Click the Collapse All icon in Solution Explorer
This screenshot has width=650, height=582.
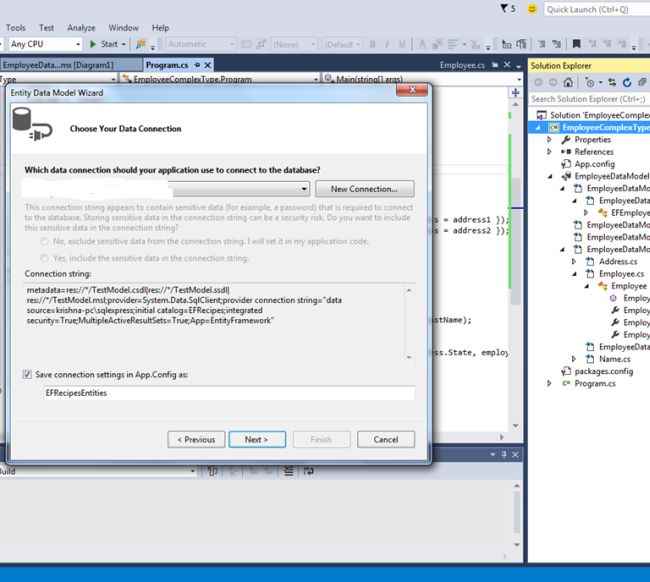[642, 82]
